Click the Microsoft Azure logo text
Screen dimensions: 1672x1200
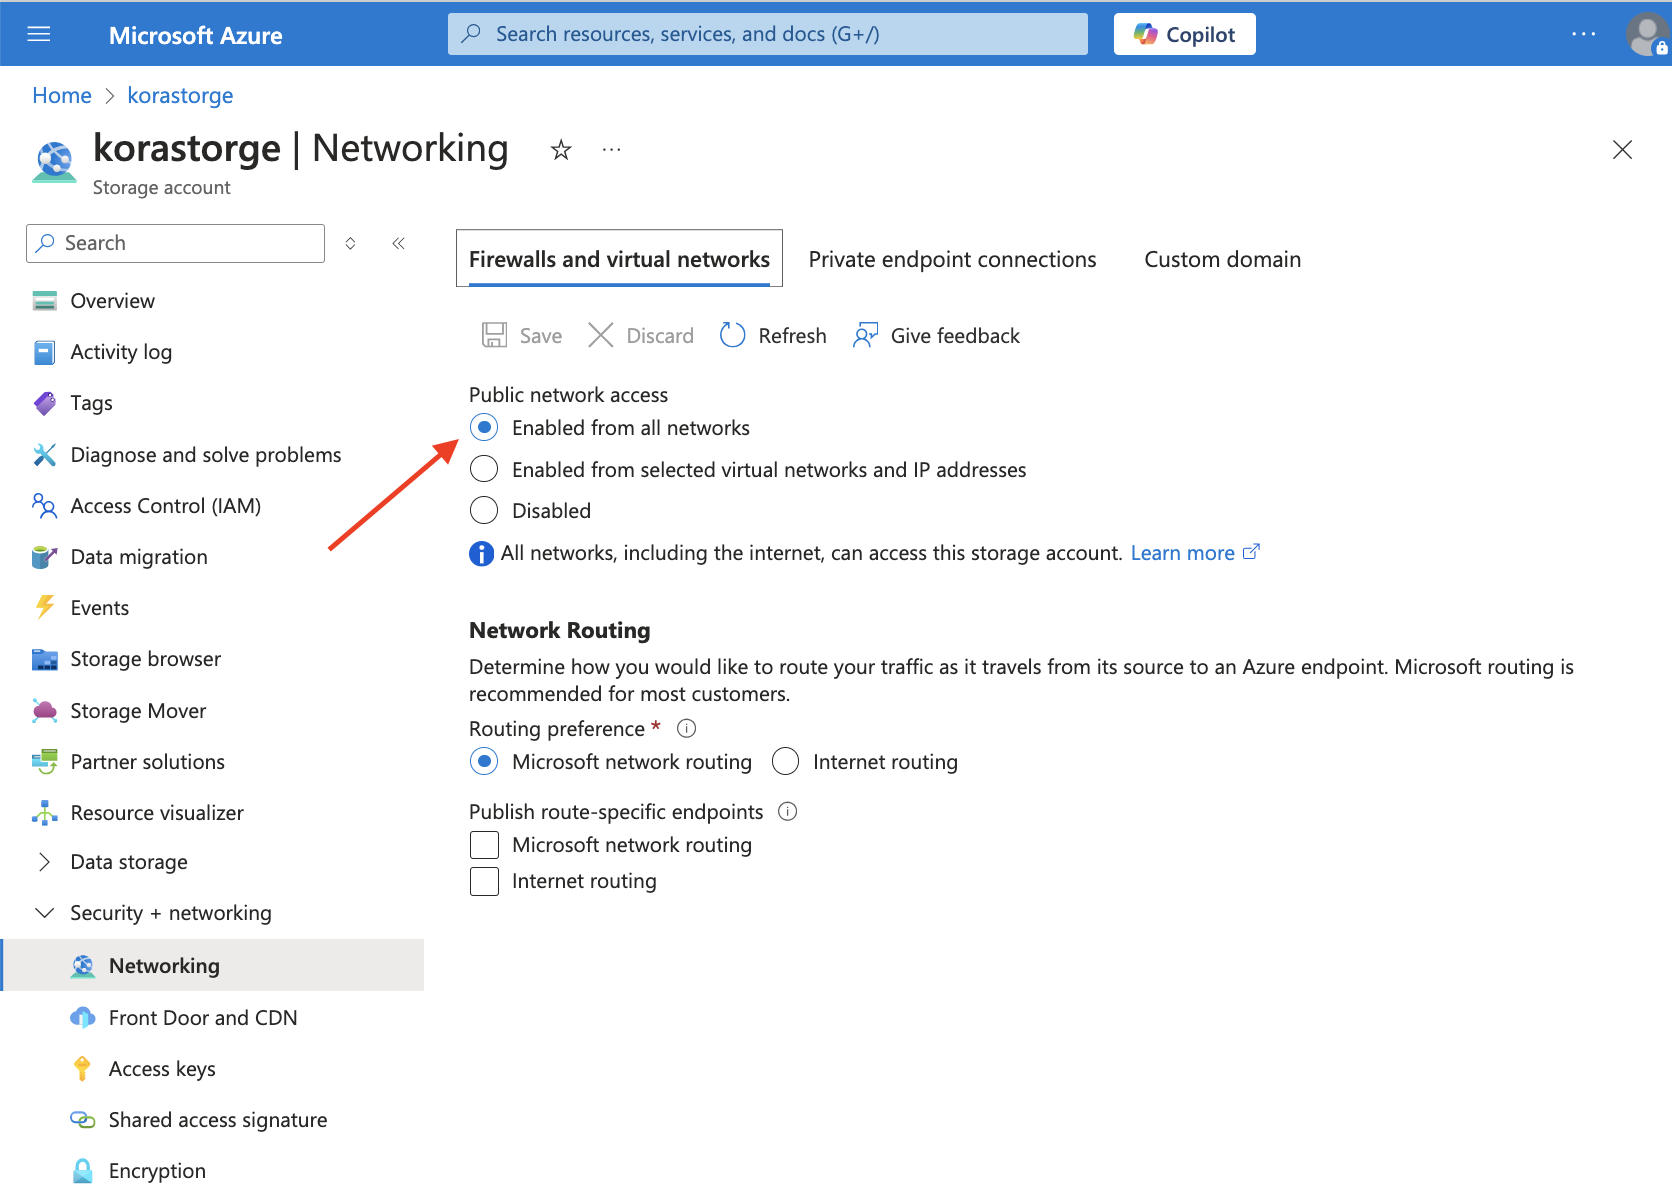coord(195,35)
